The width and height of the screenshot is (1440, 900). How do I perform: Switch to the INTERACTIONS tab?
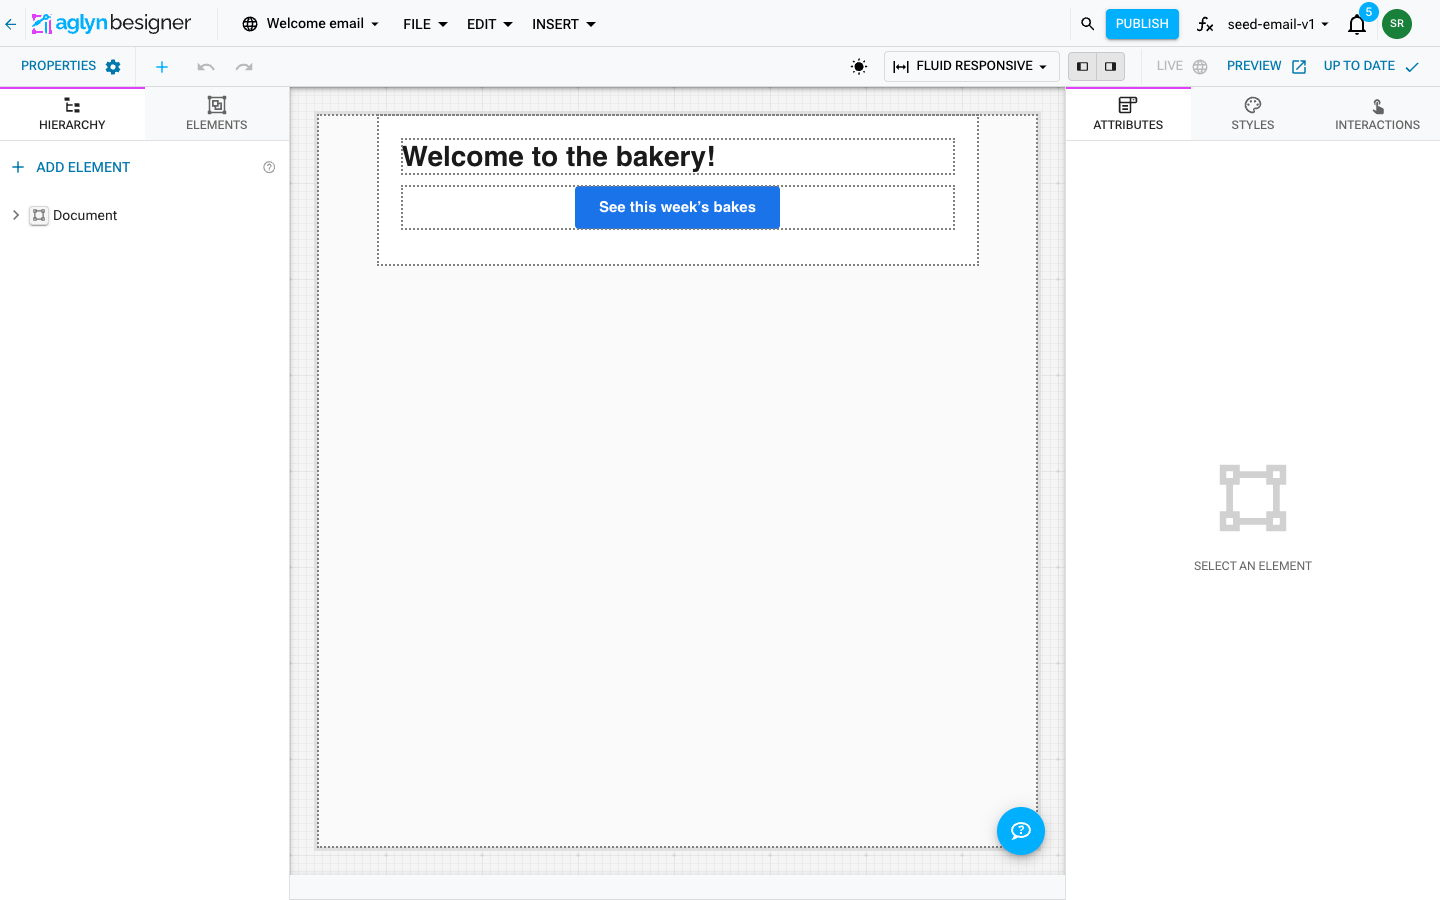coord(1377,114)
